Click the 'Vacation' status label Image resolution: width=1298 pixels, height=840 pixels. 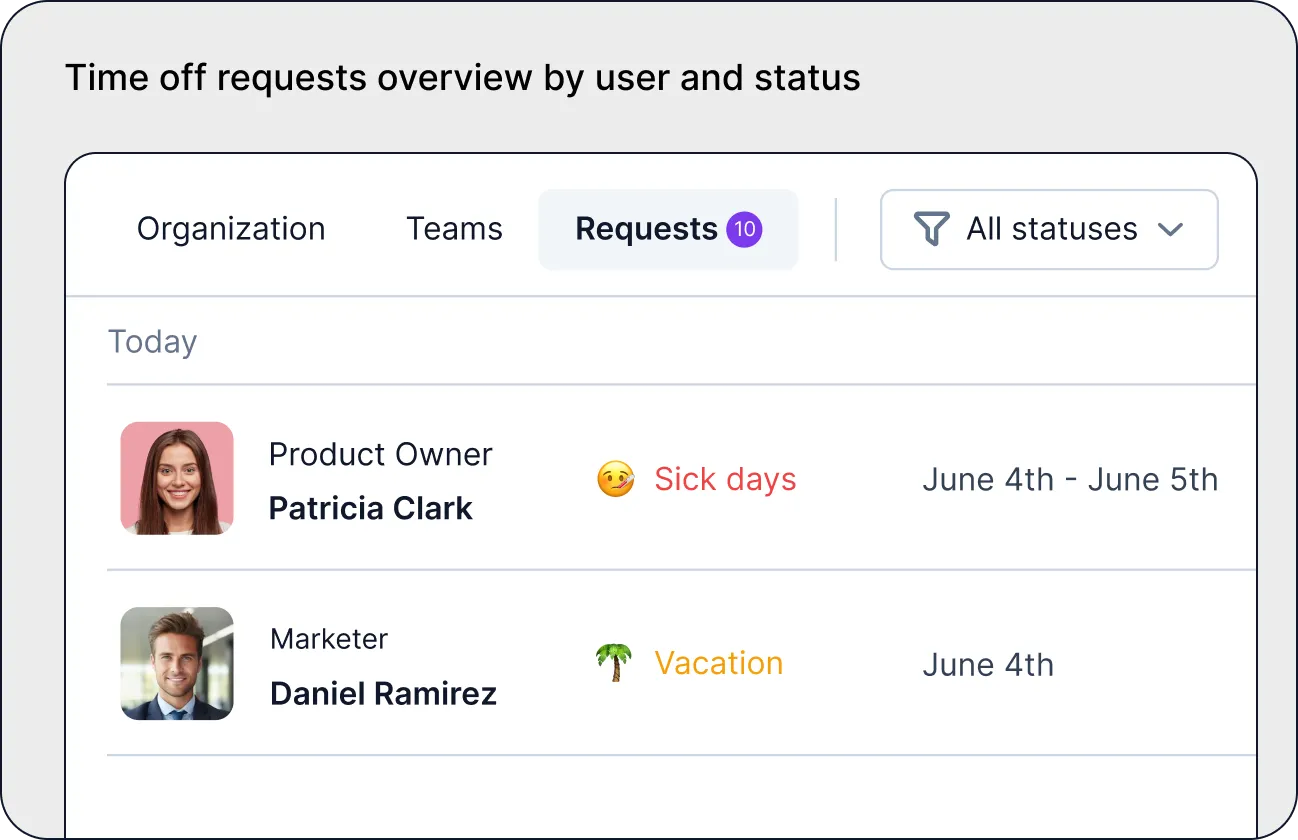click(x=718, y=662)
